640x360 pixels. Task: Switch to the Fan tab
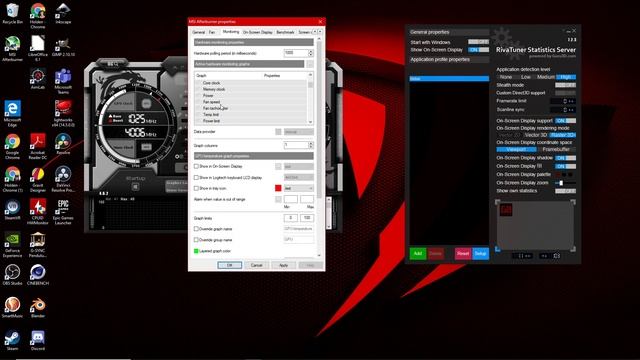point(212,32)
